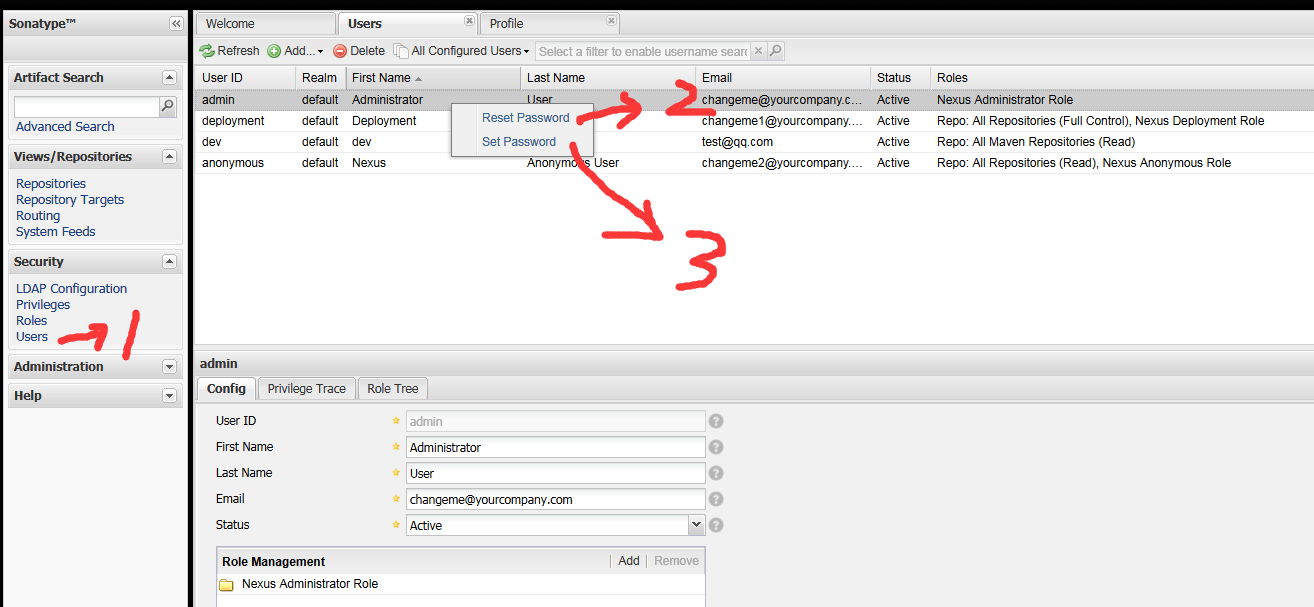1314x607 pixels.
Task: Click the artifact search magnifier icon
Action: (x=167, y=106)
